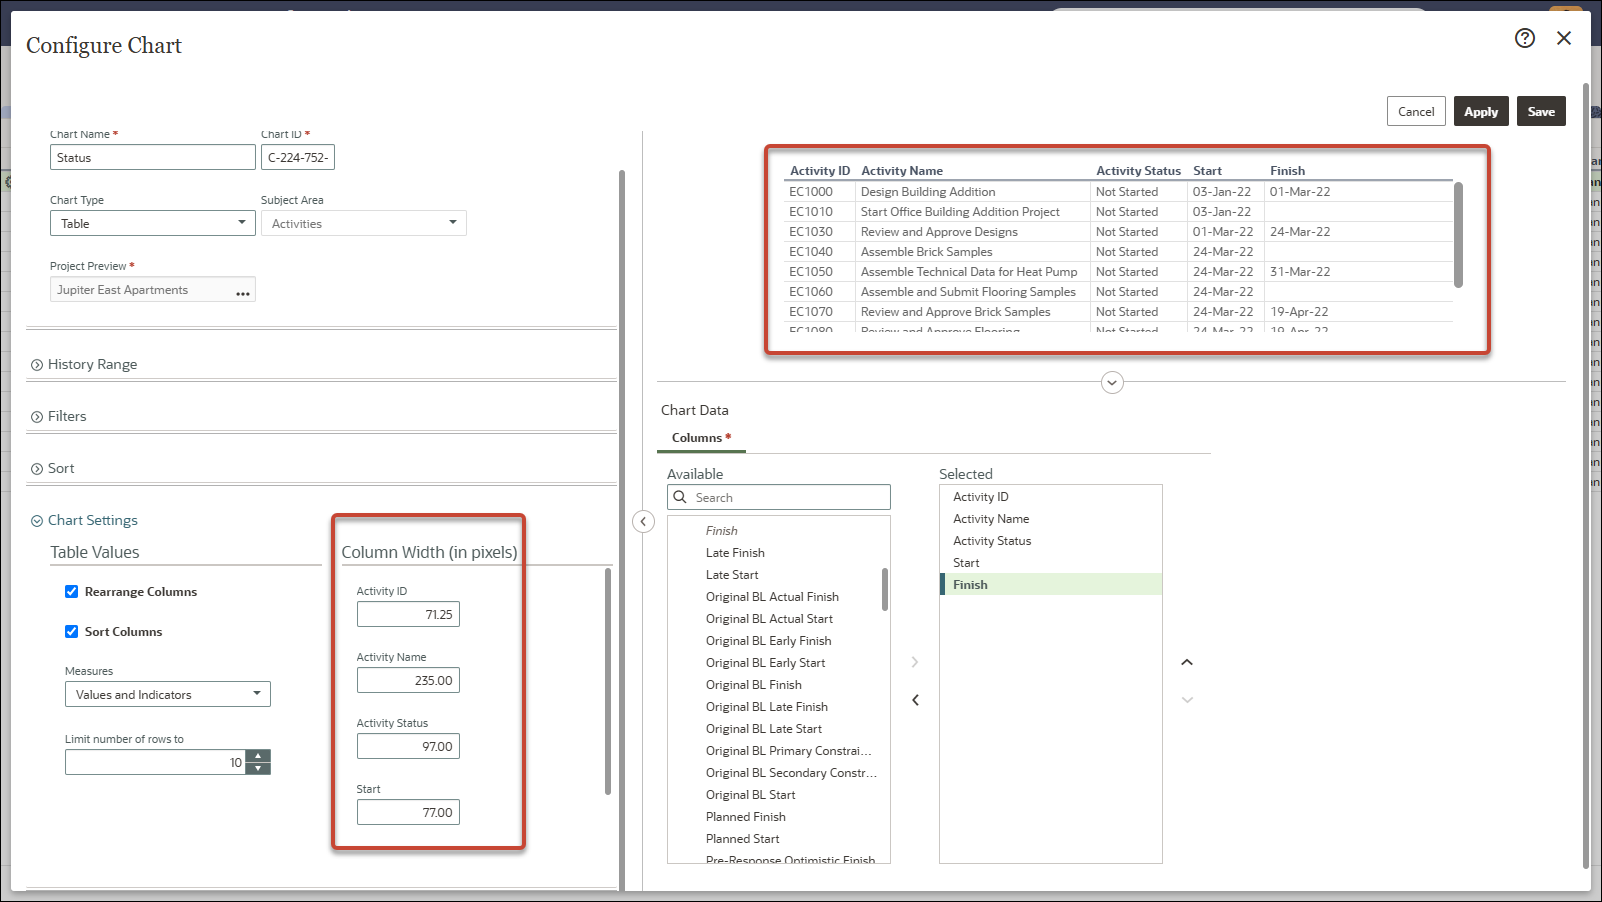Select Late Finish in Available list
Screen dimensions: 1602x902
pos(735,553)
